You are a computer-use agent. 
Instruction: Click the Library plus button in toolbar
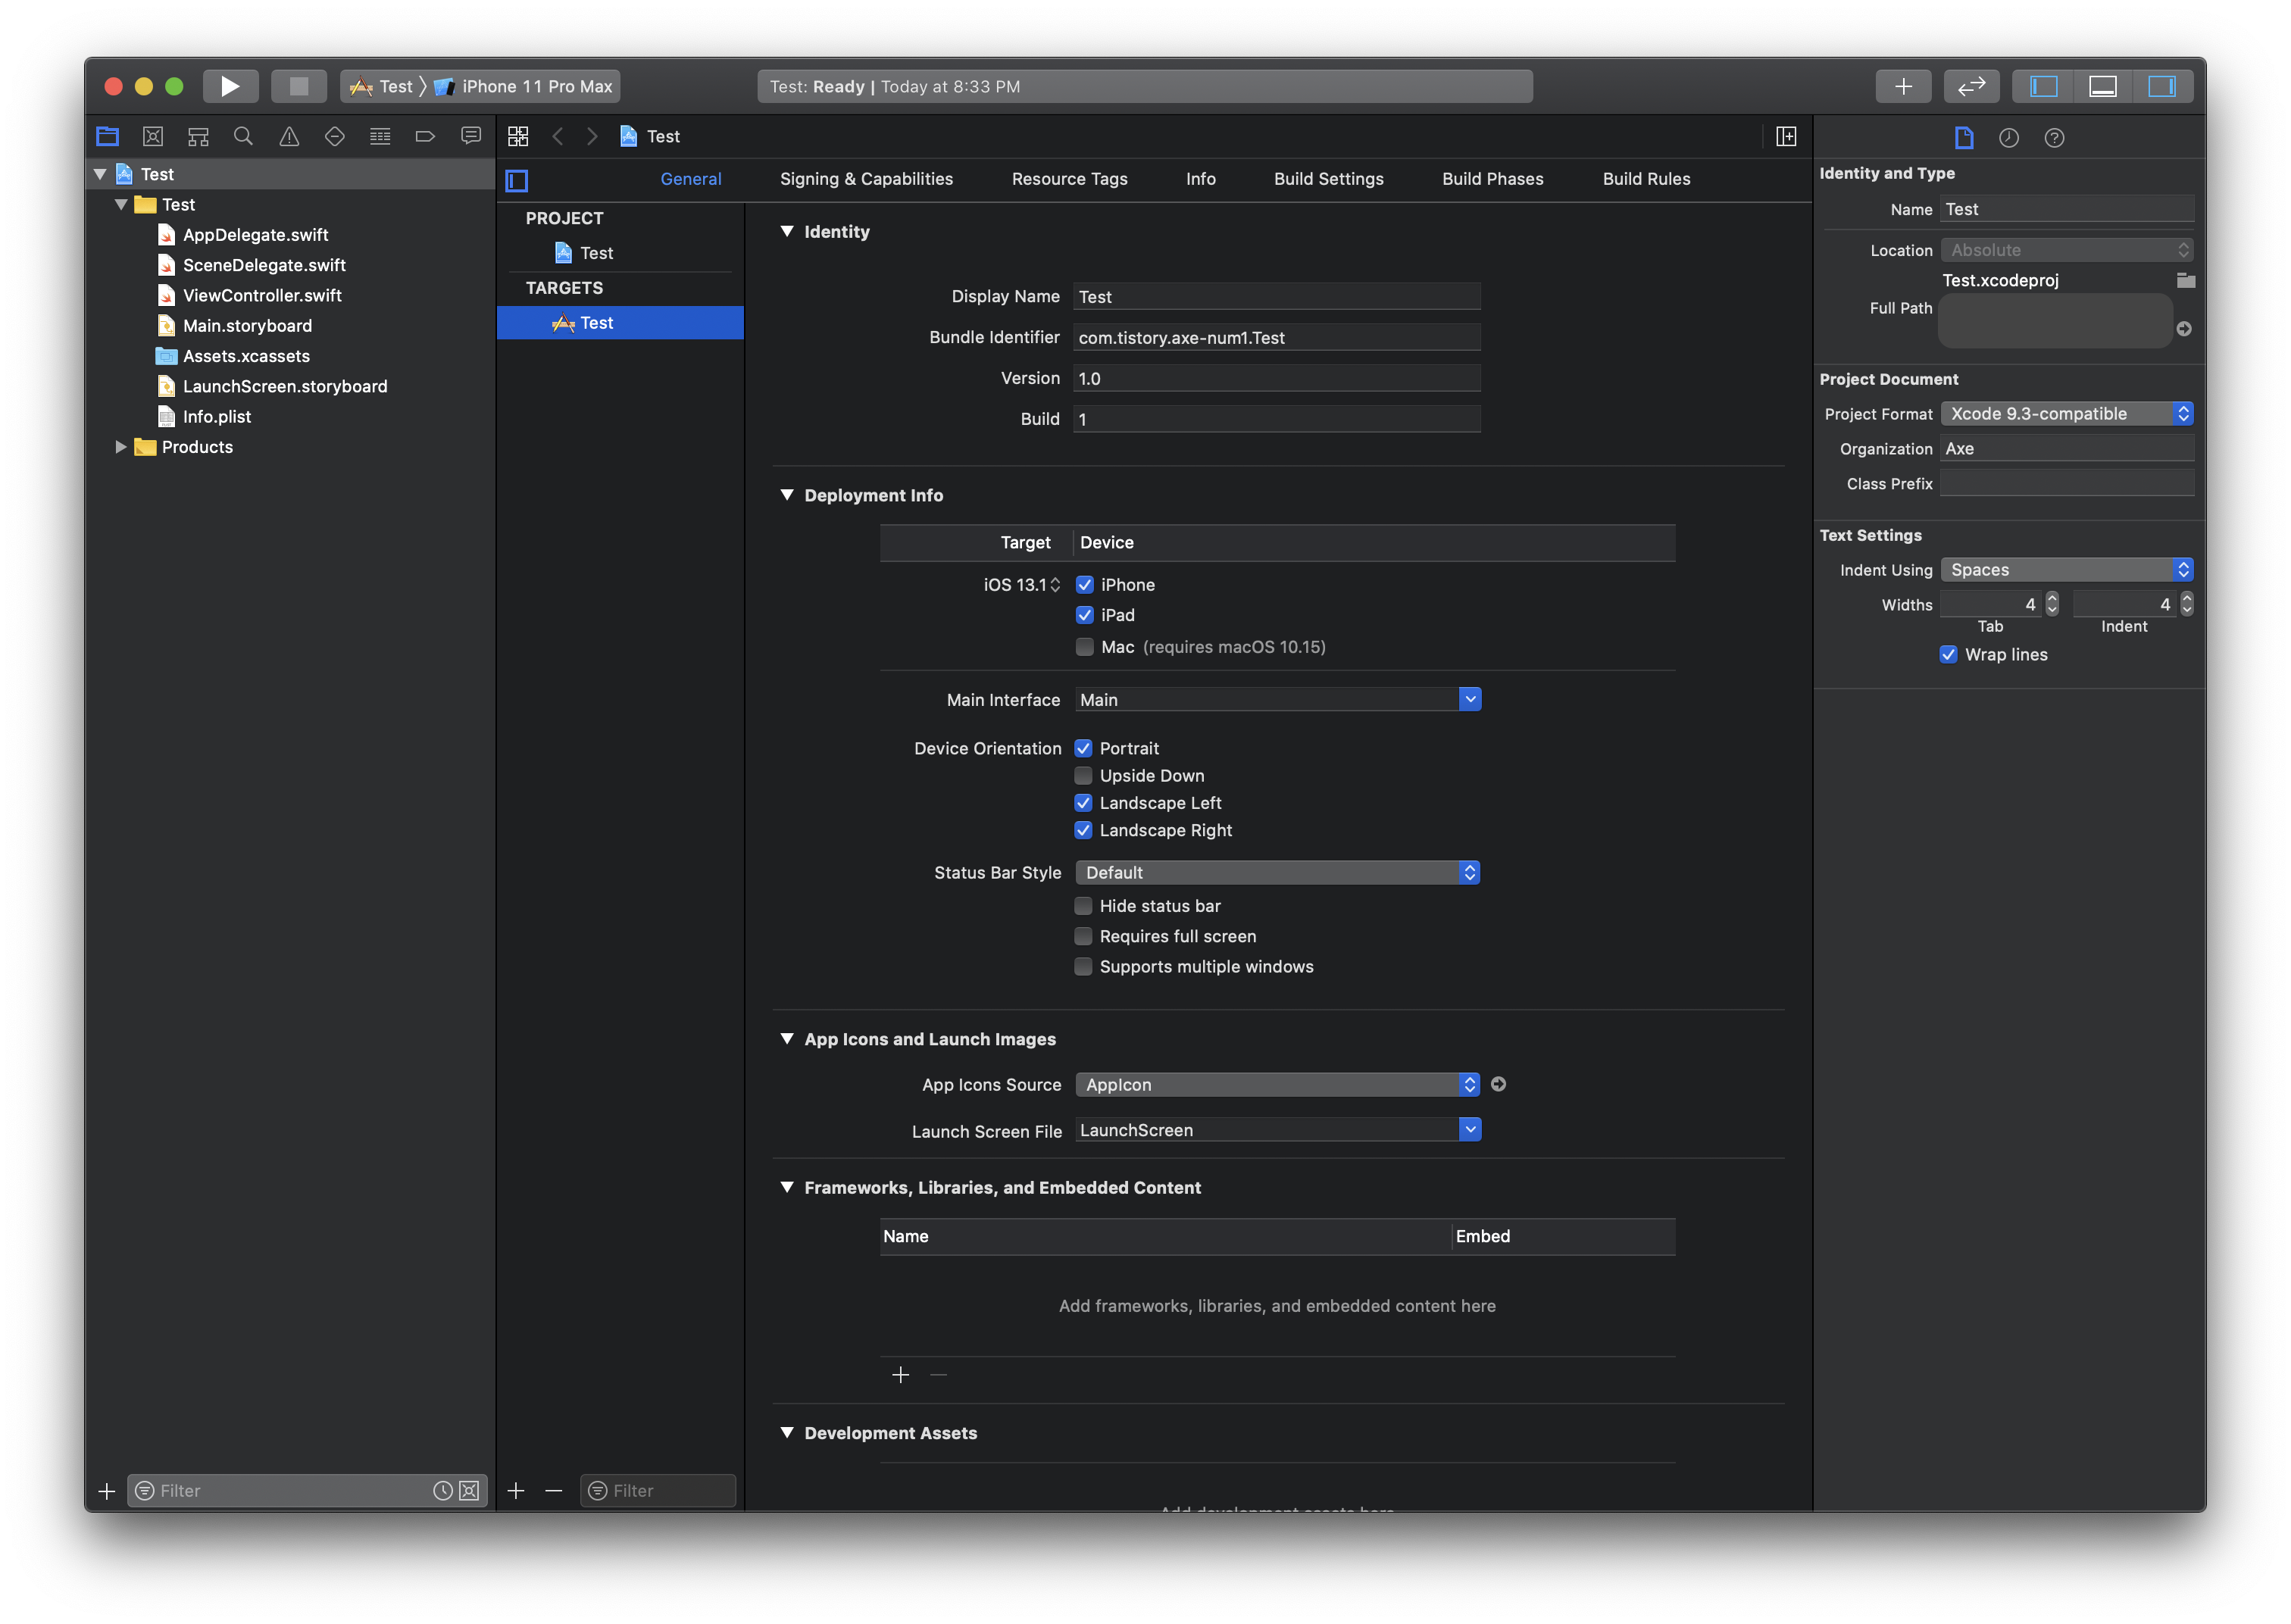click(x=1902, y=86)
